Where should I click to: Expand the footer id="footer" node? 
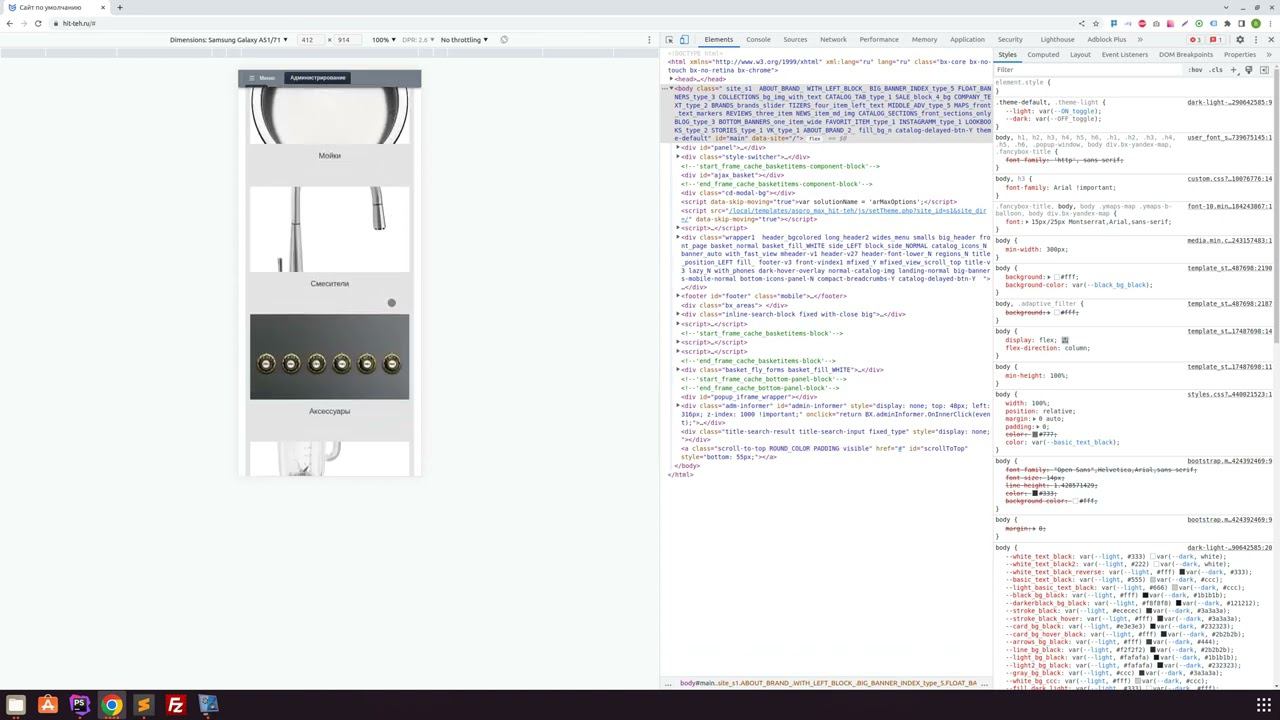point(678,296)
